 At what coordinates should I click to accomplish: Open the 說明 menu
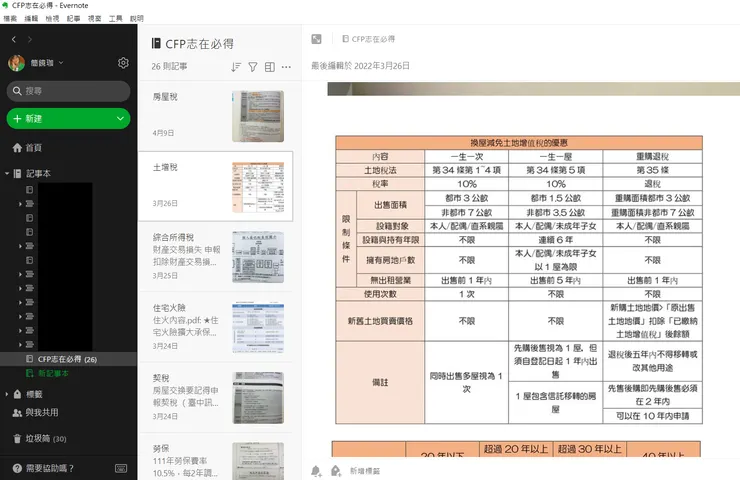pyautogui.click(x=137, y=18)
